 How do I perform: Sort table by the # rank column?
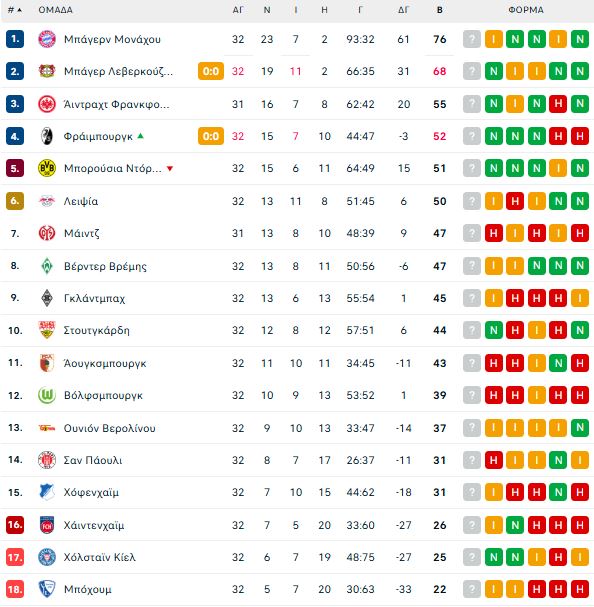(15, 10)
